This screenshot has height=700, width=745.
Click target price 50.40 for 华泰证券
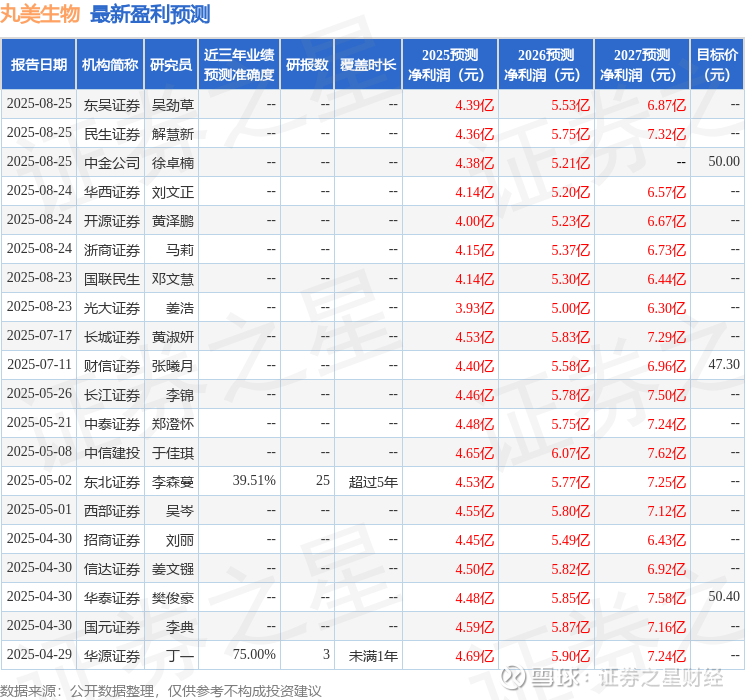tap(724, 596)
